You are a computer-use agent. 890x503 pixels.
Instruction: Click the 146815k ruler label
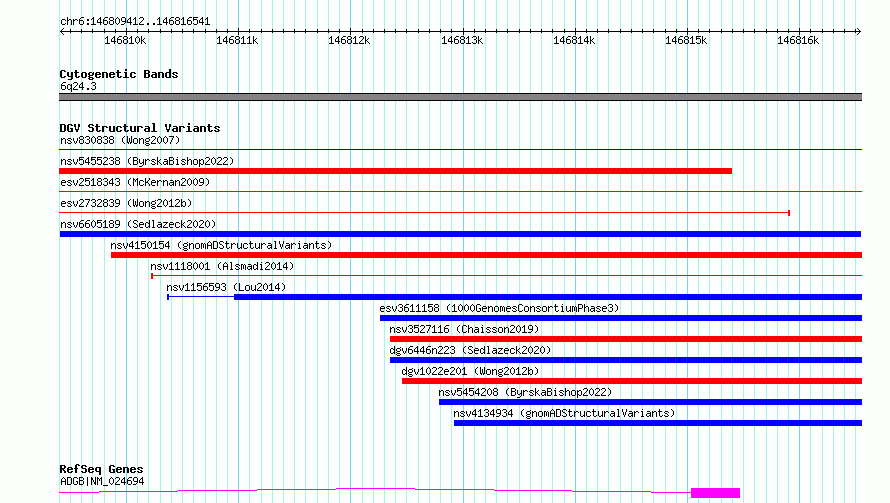click(686, 40)
